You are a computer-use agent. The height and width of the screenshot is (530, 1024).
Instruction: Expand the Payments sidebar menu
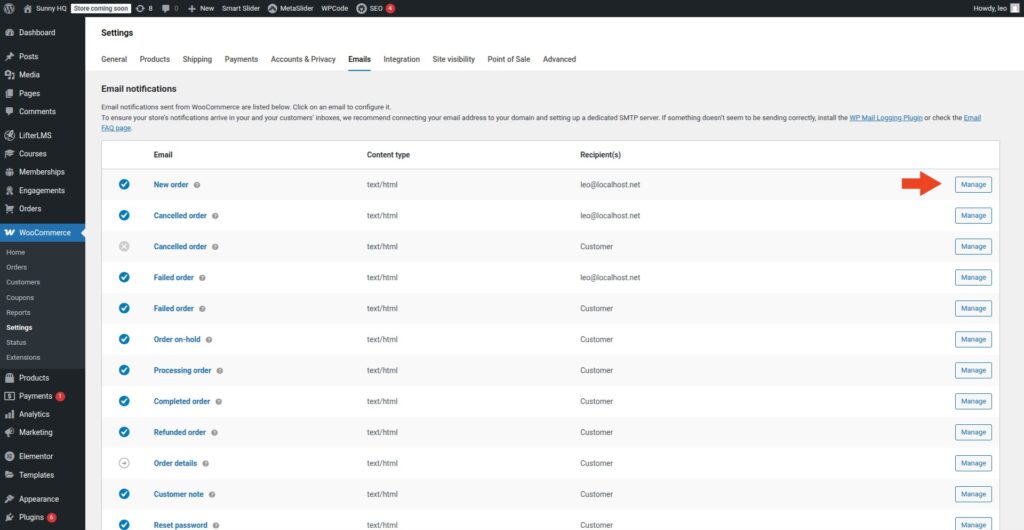35,396
